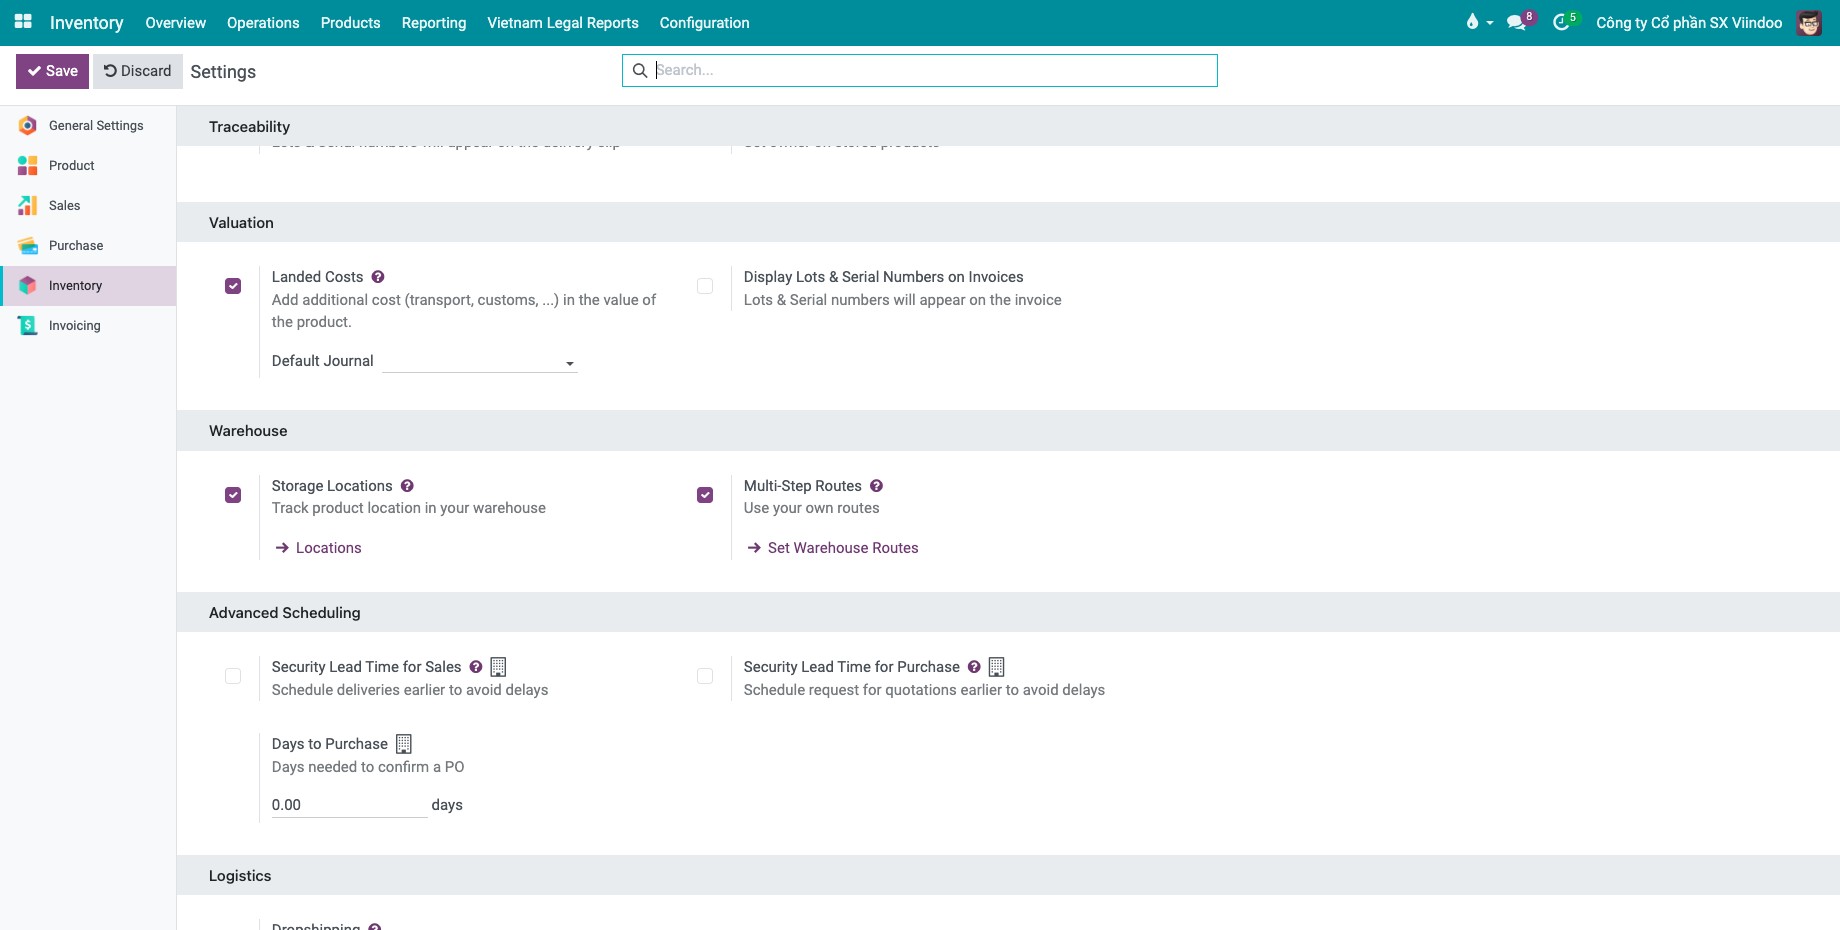Enable Security Lead Time for Sales checkbox

[x=233, y=676]
